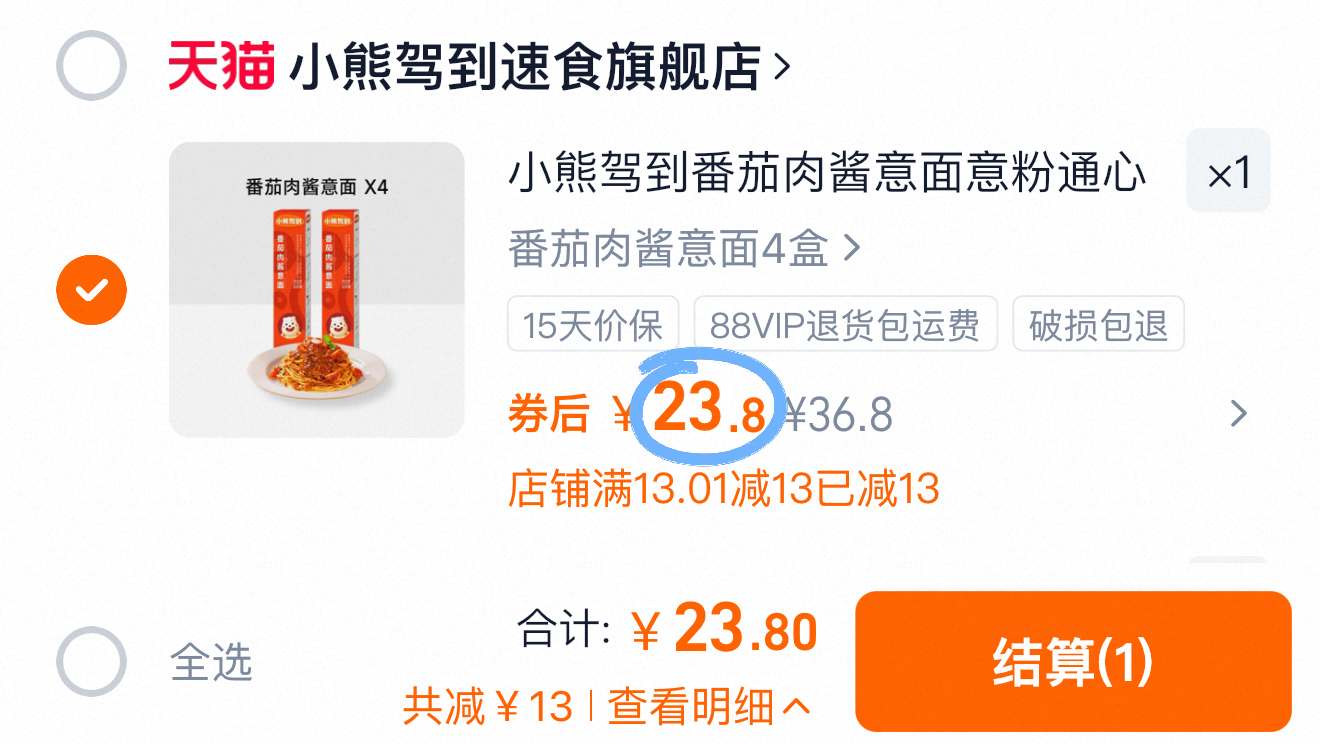Open the pasta product thumbnail image

[x=317, y=290]
